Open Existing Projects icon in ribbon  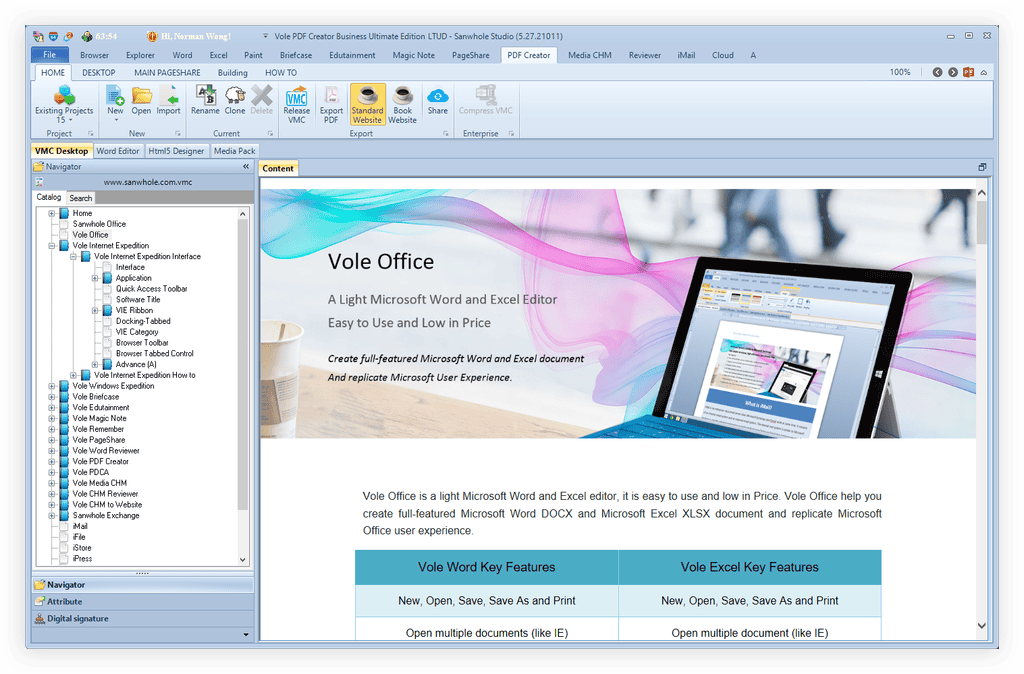tap(64, 95)
